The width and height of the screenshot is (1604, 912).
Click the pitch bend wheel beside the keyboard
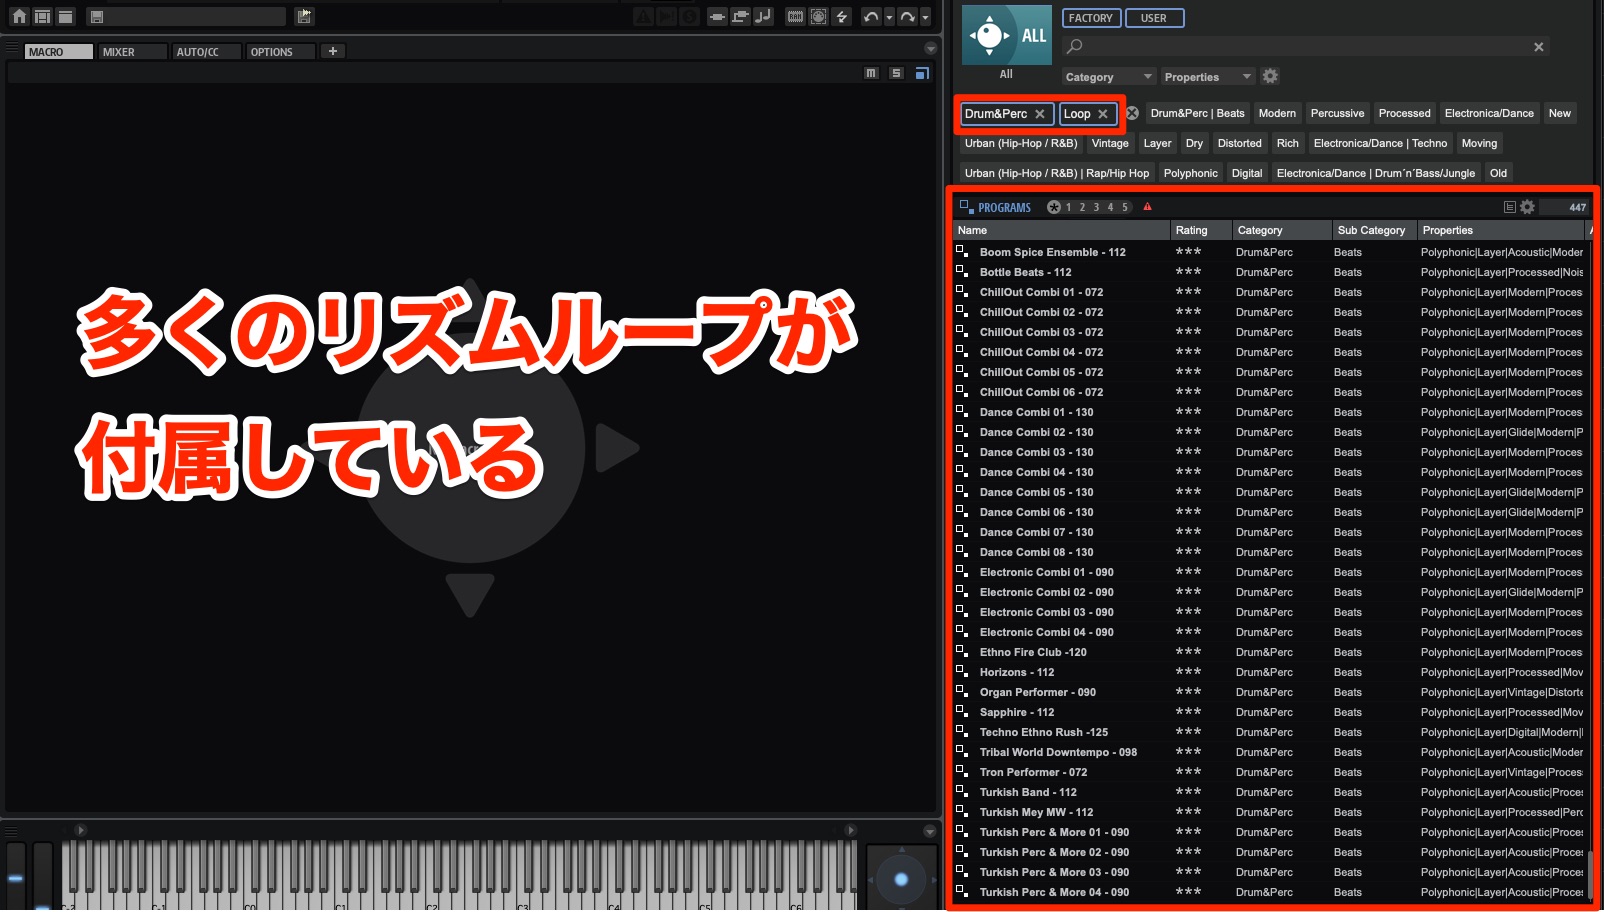click(x=15, y=875)
